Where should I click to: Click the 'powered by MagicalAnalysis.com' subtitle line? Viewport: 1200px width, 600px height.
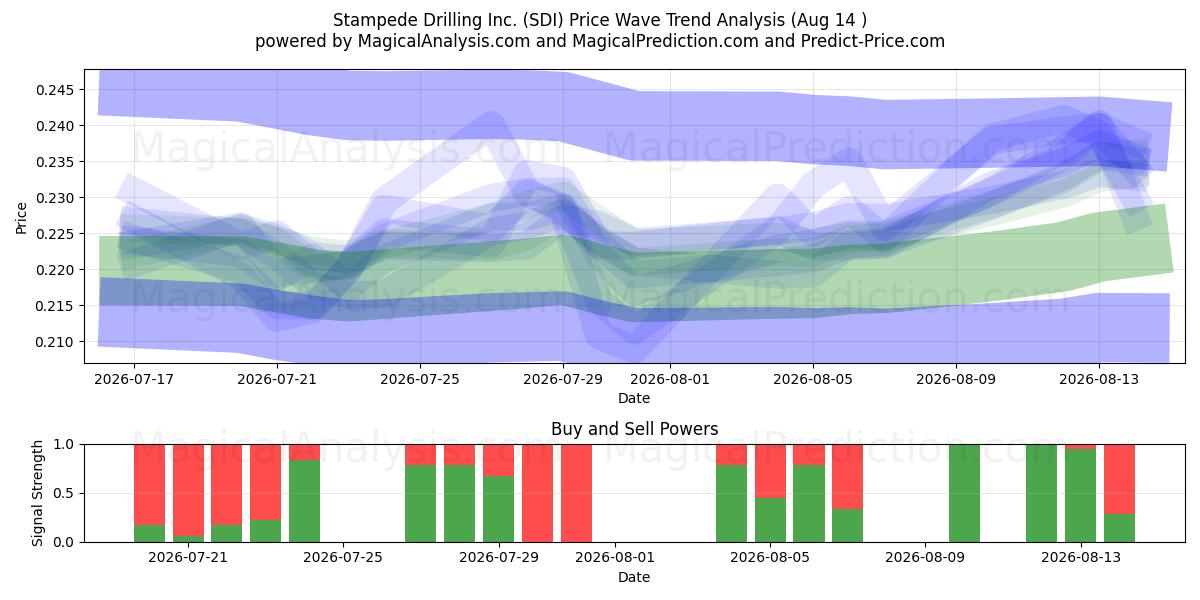[x=600, y=41]
